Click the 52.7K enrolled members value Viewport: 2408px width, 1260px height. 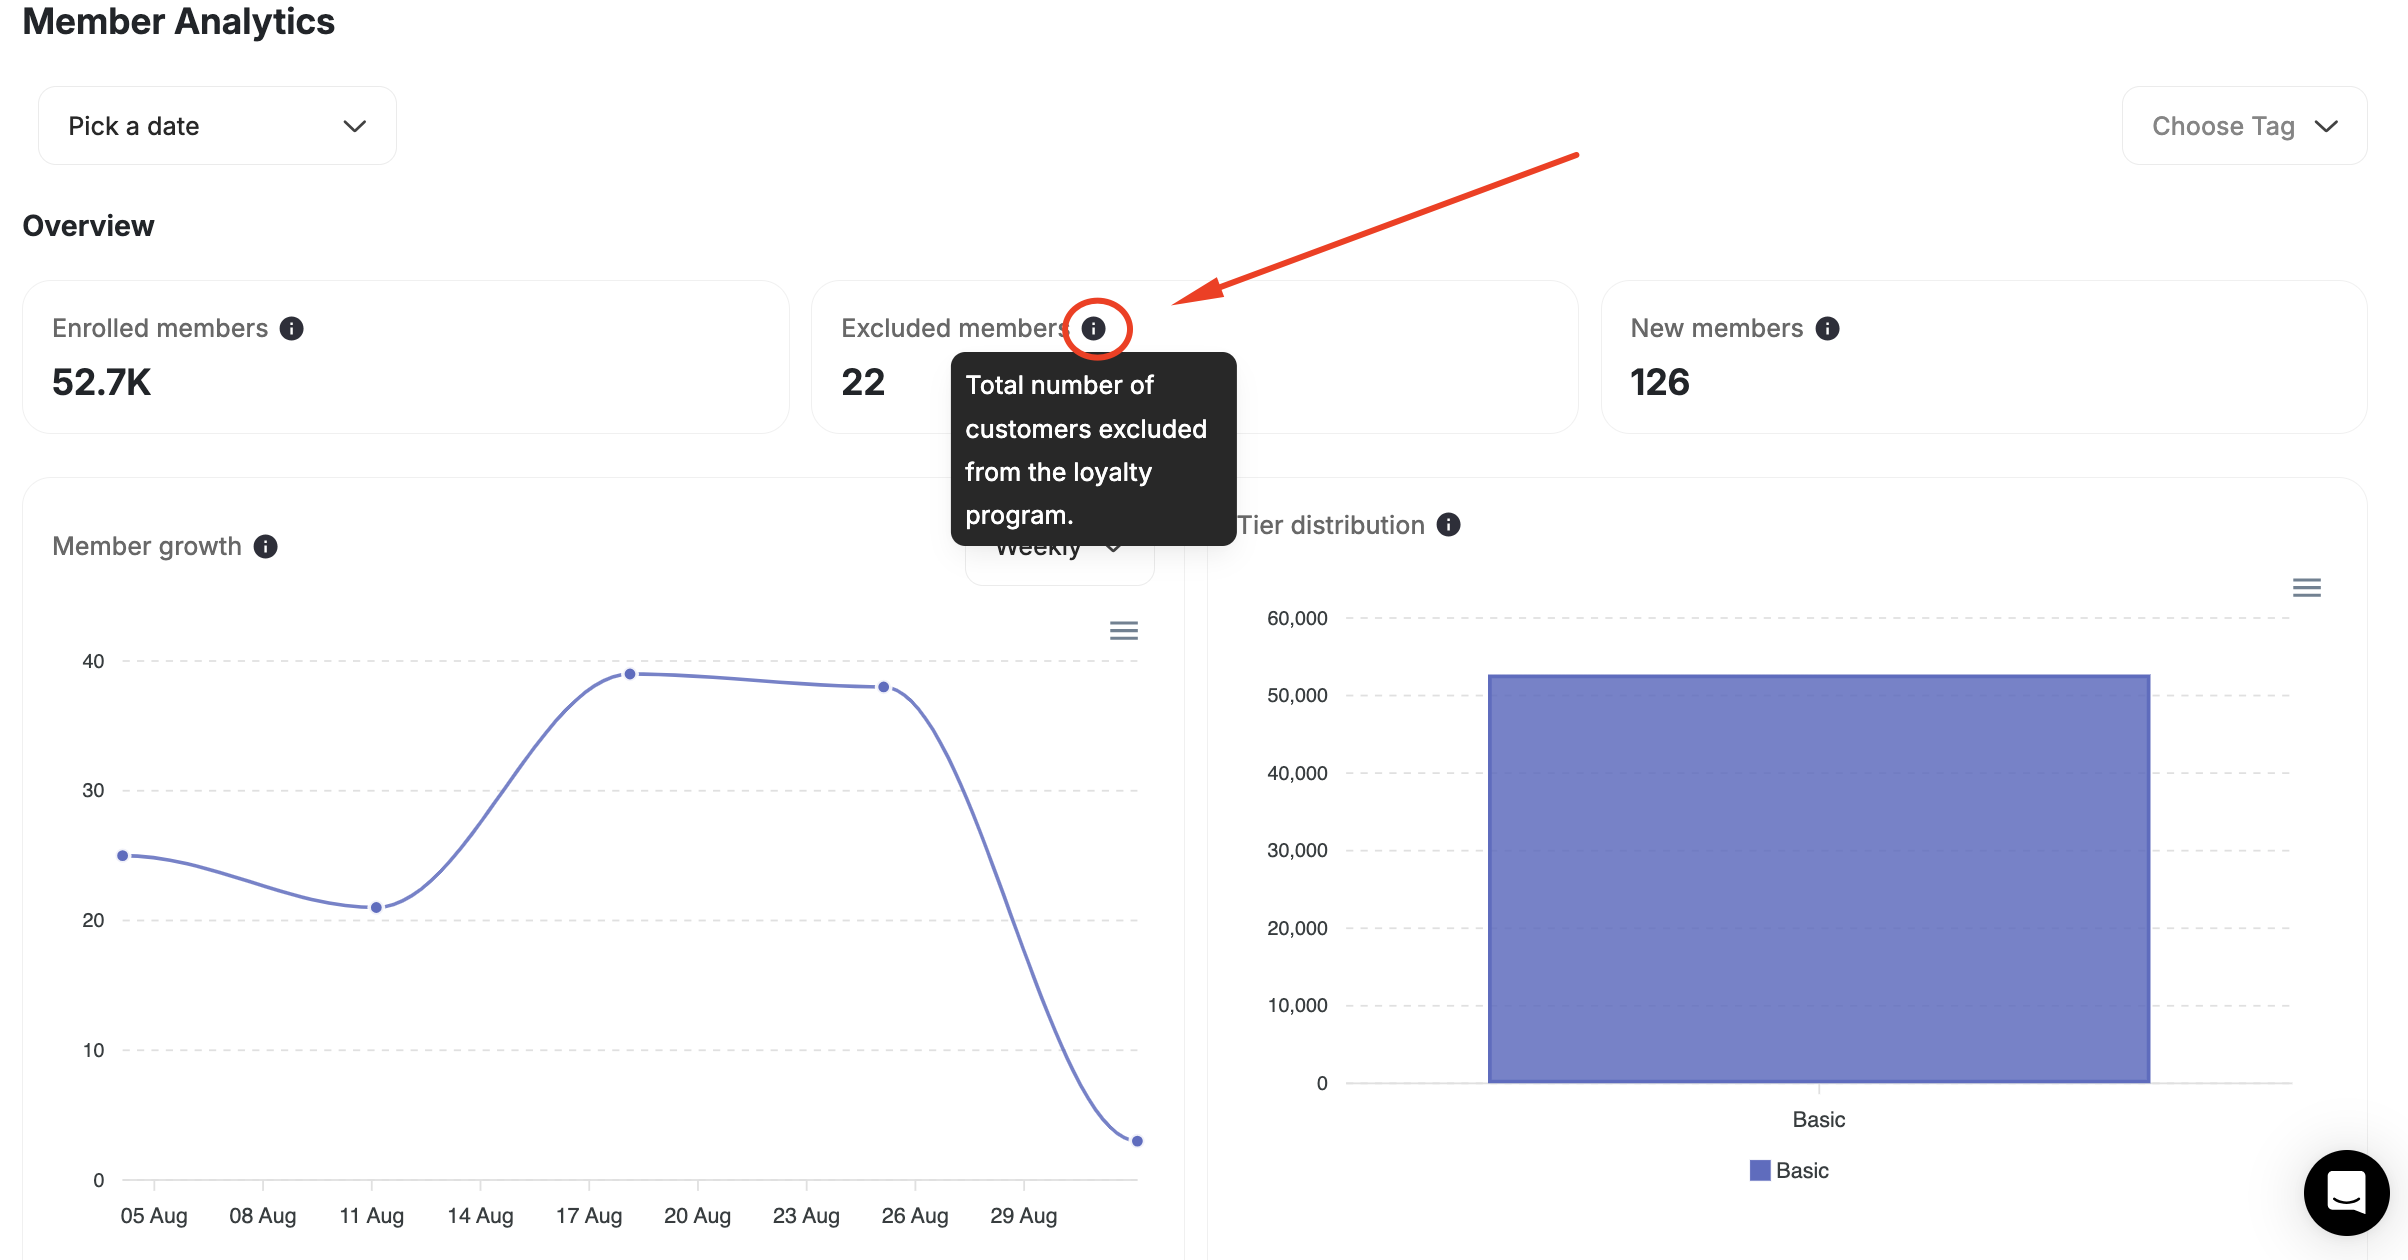pos(101,382)
